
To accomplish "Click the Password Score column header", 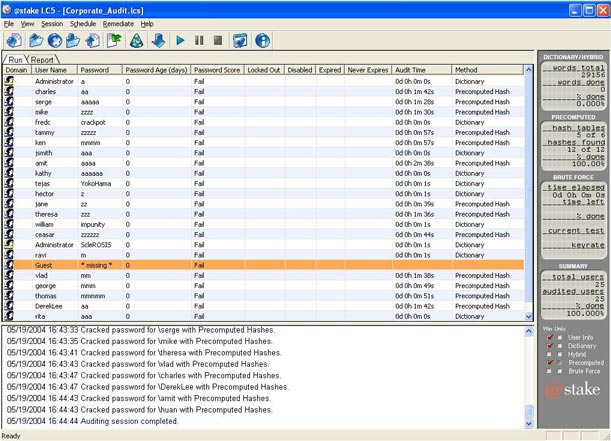I will coord(216,71).
